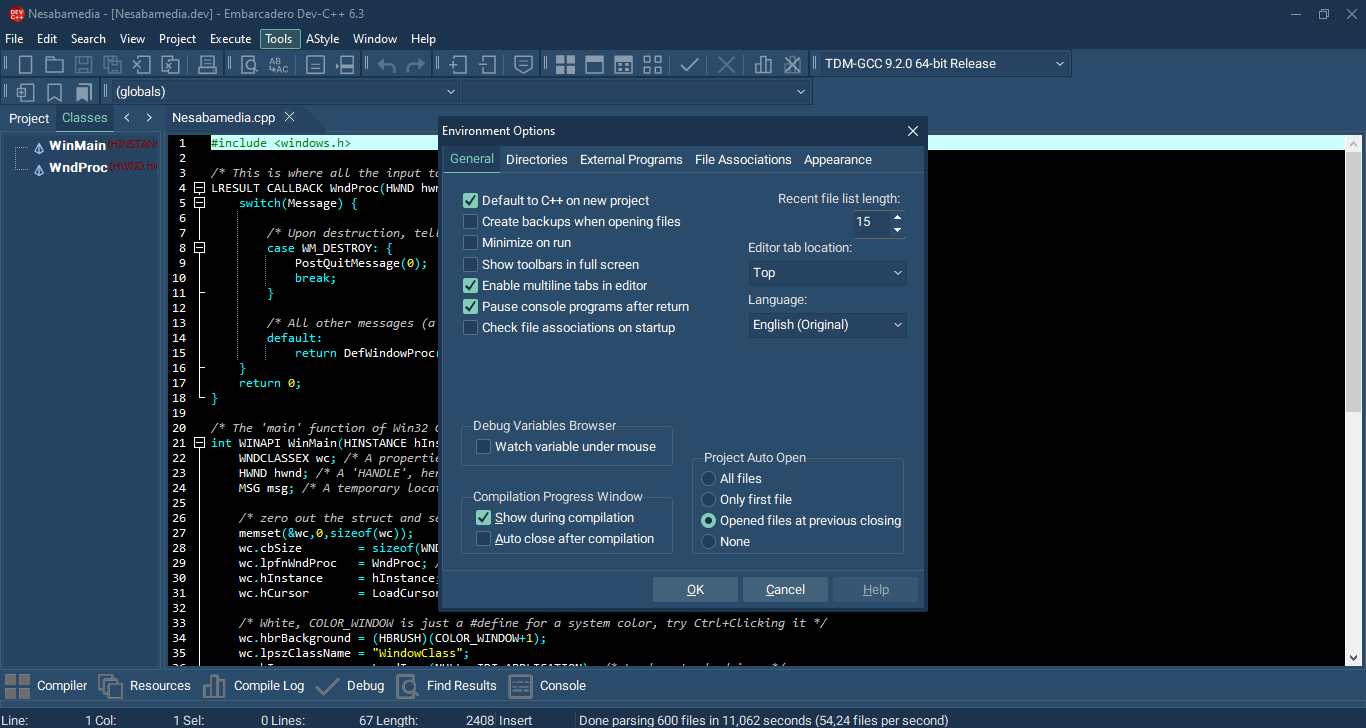
Task: Expand the Editor tab location dropdown
Action: [827, 273]
